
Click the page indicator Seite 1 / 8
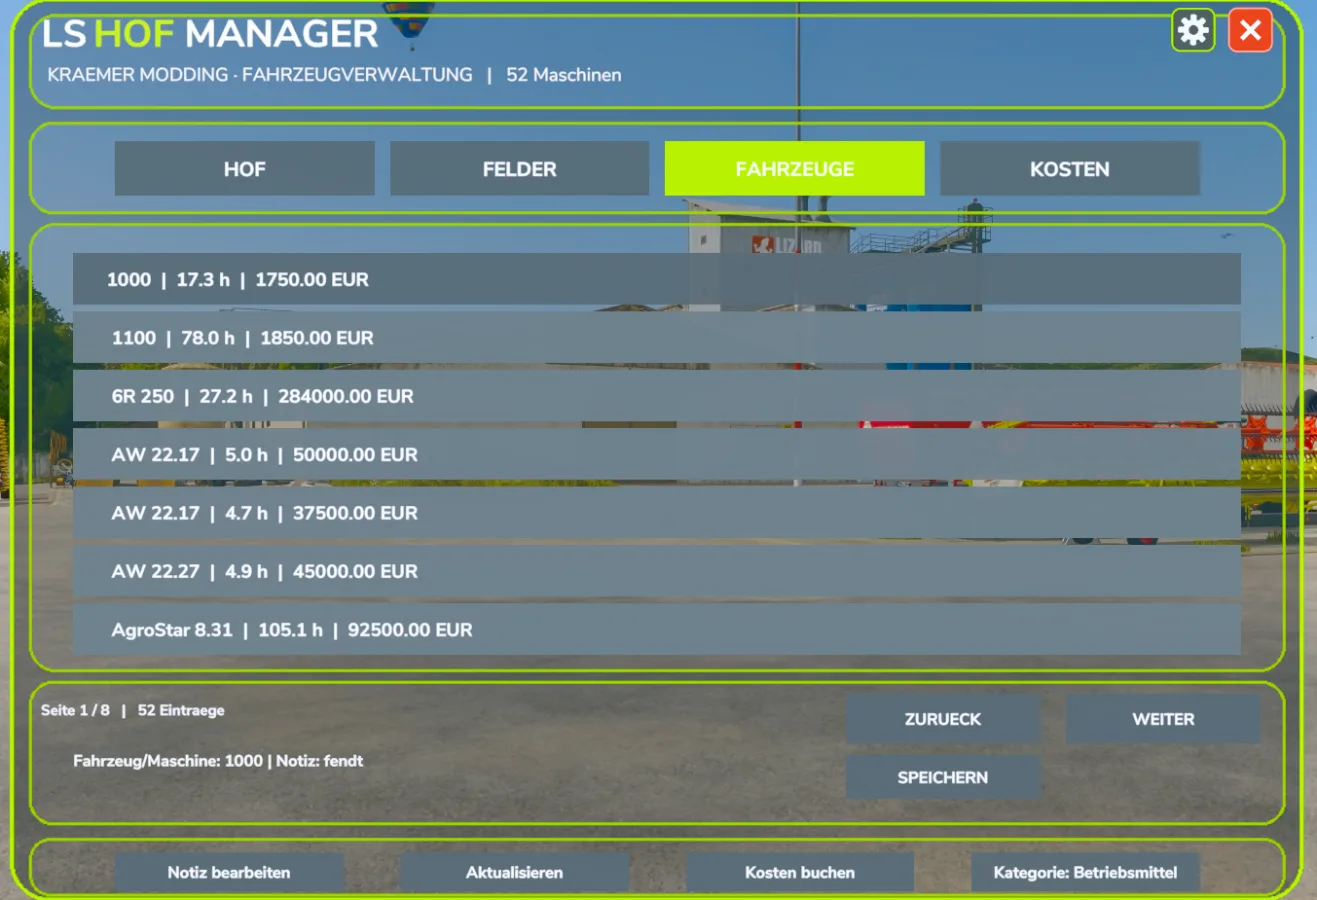tap(75, 710)
